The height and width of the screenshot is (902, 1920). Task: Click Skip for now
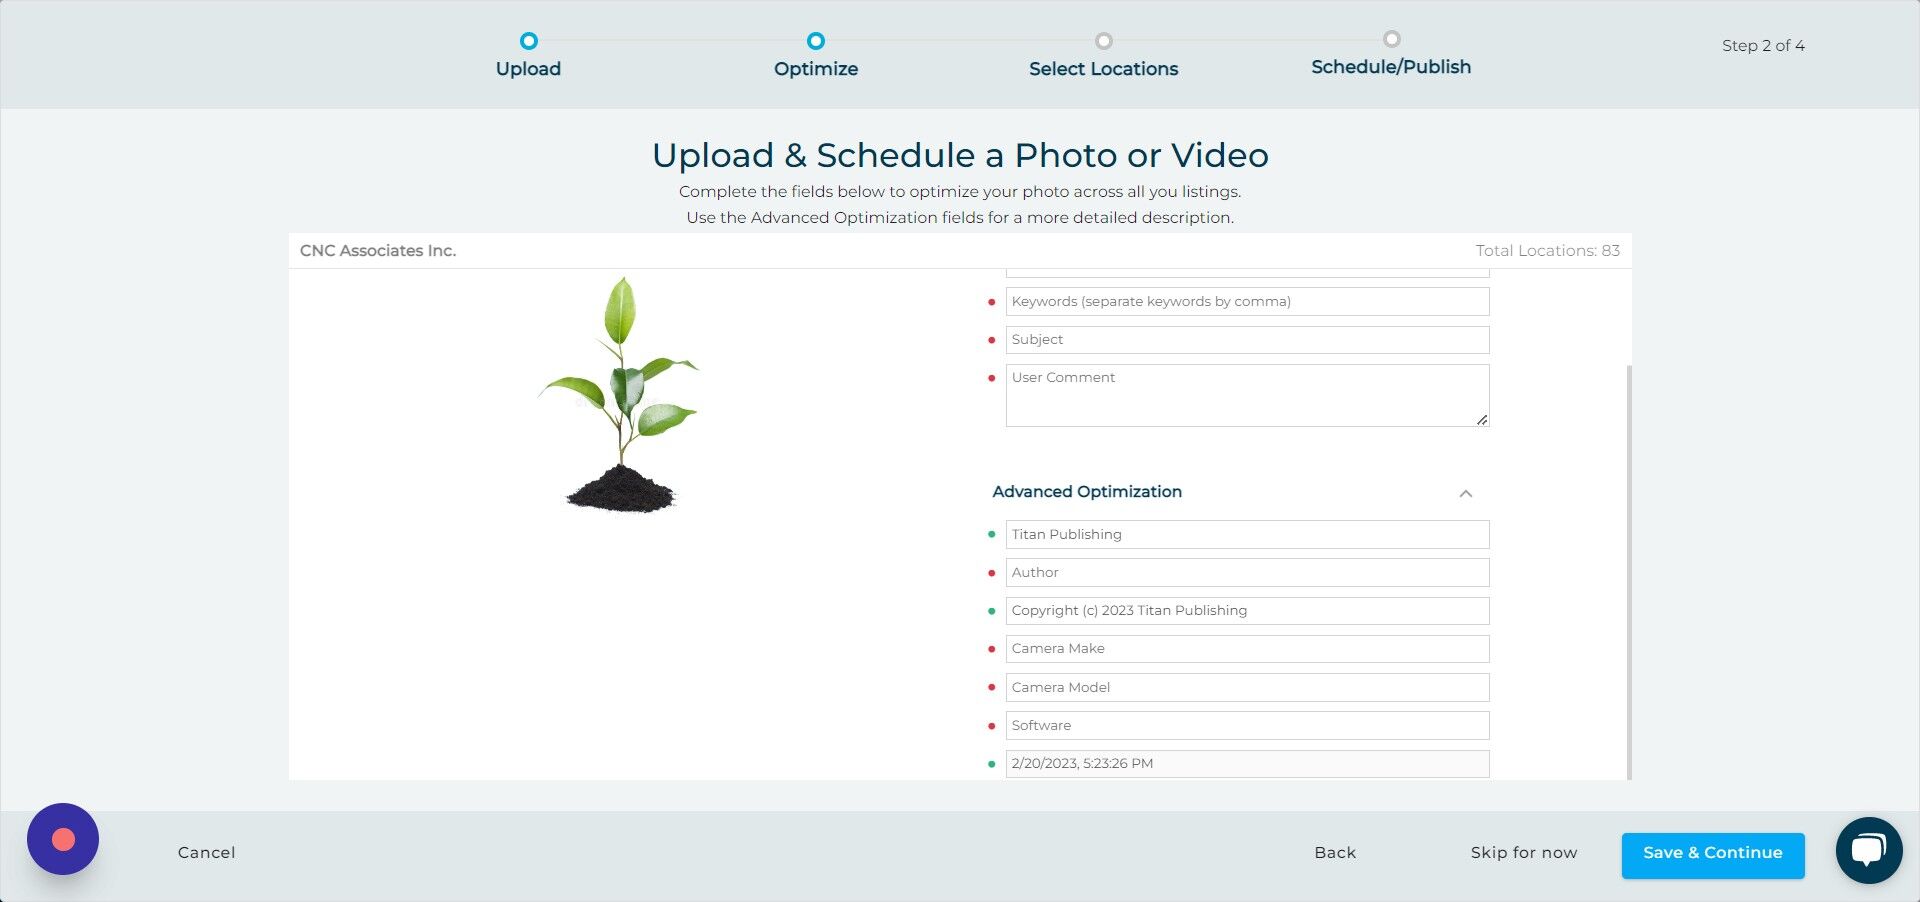pyautogui.click(x=1524, y=852)
